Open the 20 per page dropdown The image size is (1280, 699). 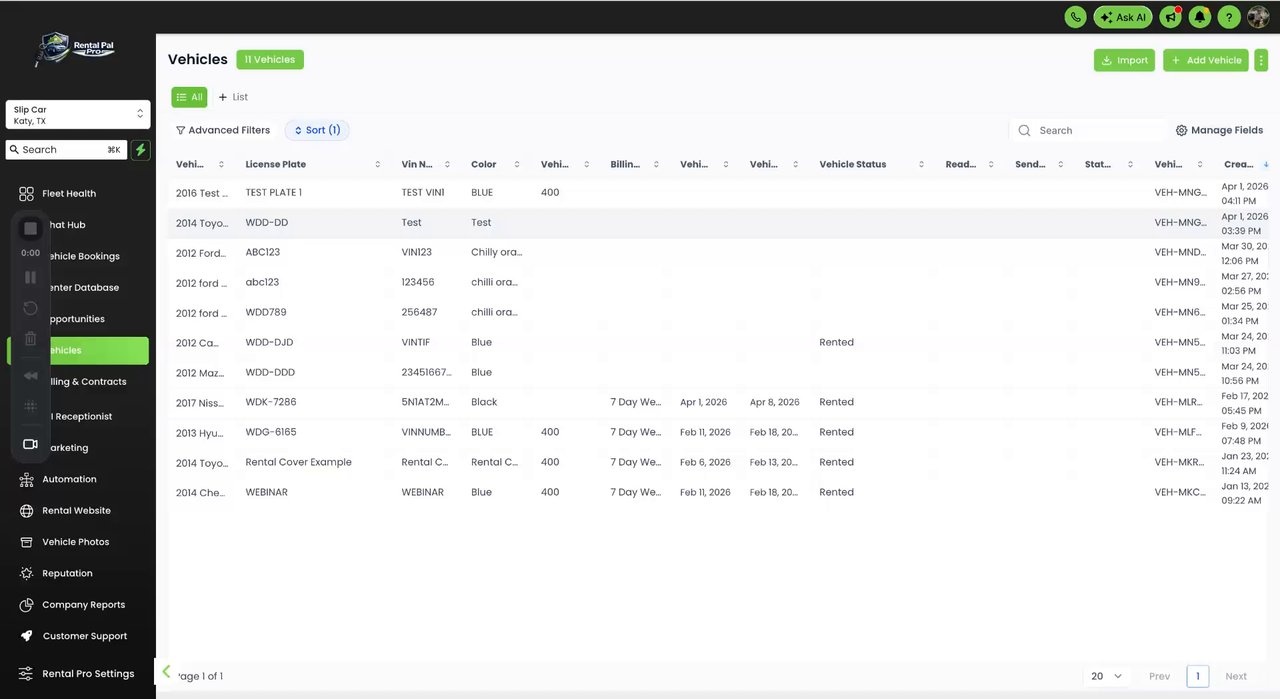pyautogui.click(x=1106, y=676)
